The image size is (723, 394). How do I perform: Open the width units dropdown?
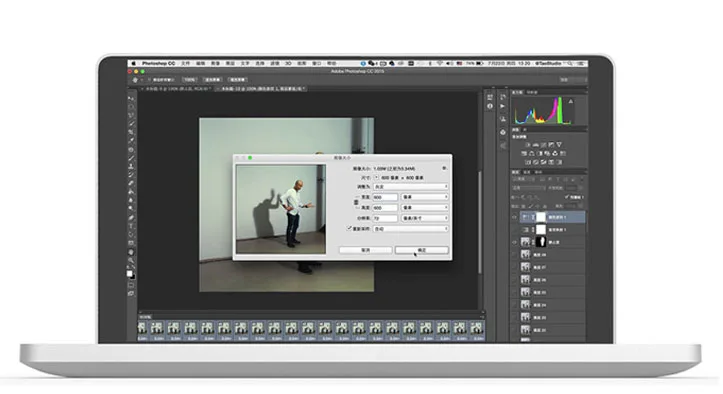tap(425, 197)
